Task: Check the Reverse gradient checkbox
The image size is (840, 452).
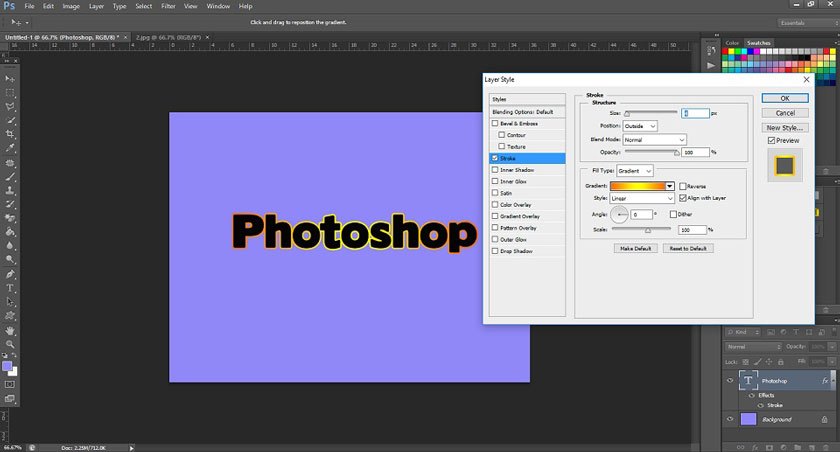Action: (682, 186)
